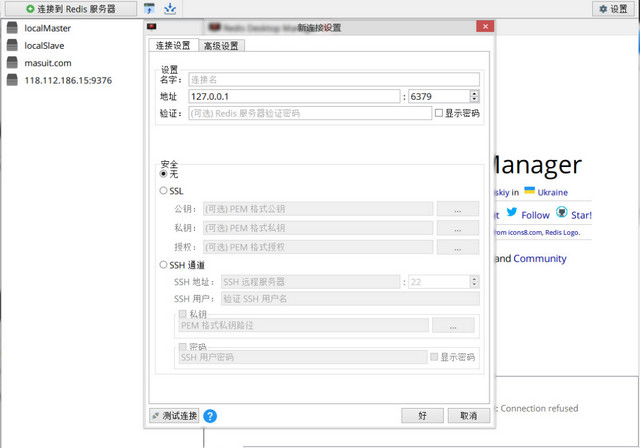The height and width of the screenshot is (448, 640).
Task: Cancel the dialog with 取消 button
Action: pos(469,416)
